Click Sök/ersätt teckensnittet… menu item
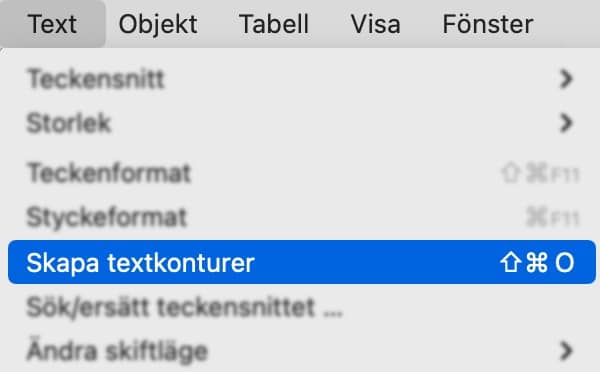 click(302, 307)
